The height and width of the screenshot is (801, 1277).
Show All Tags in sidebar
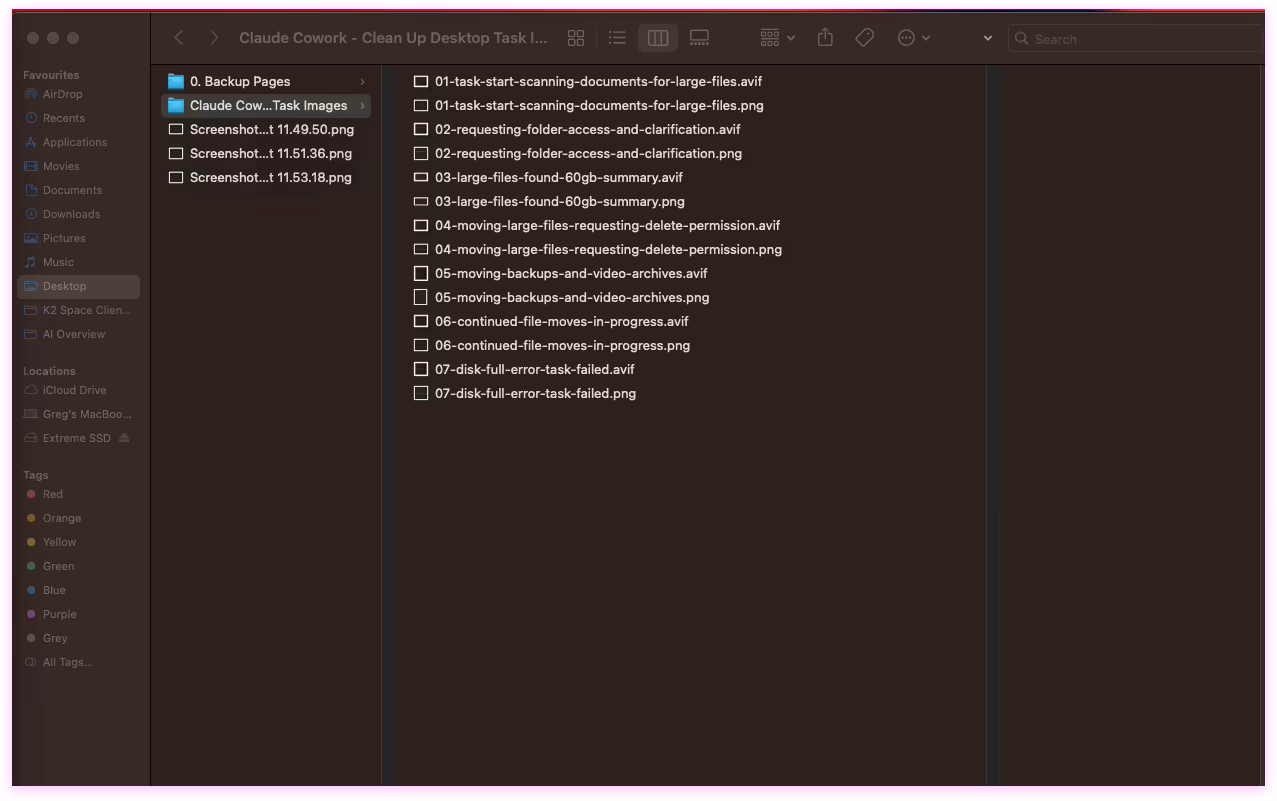tap(67, 662)
